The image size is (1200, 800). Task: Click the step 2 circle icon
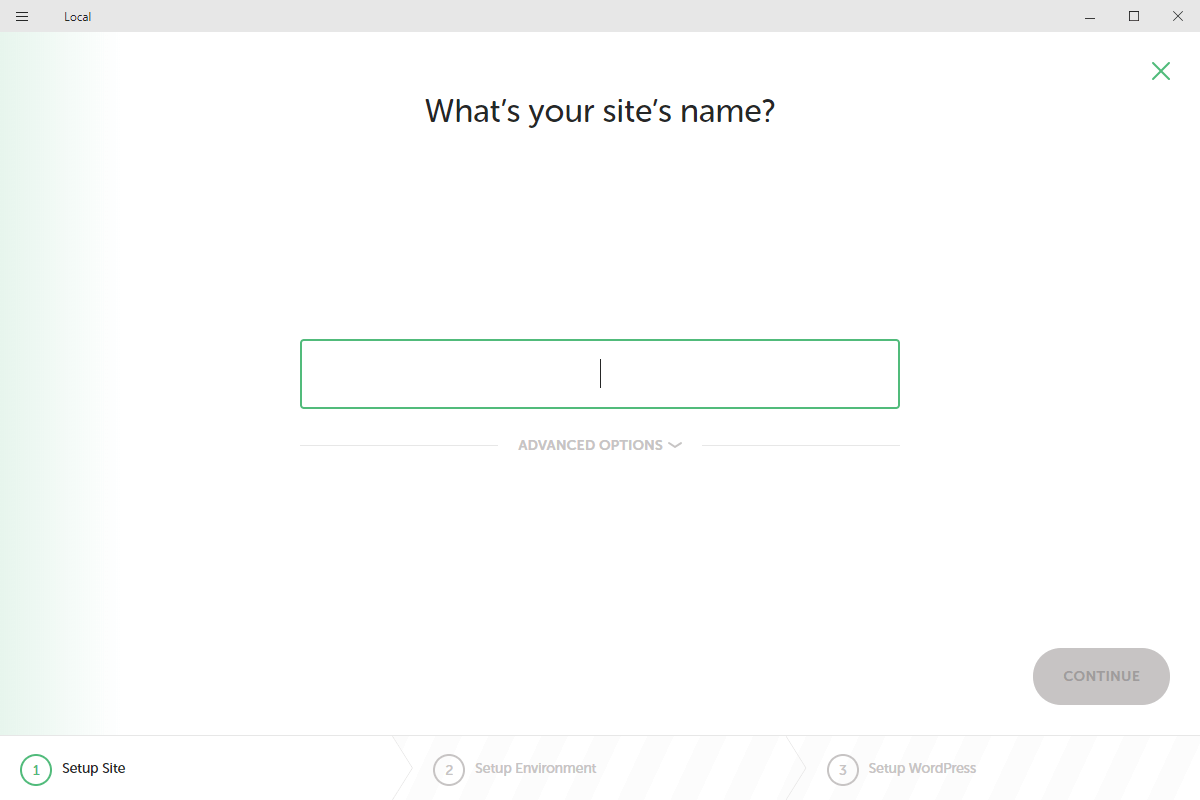(449, 769)
